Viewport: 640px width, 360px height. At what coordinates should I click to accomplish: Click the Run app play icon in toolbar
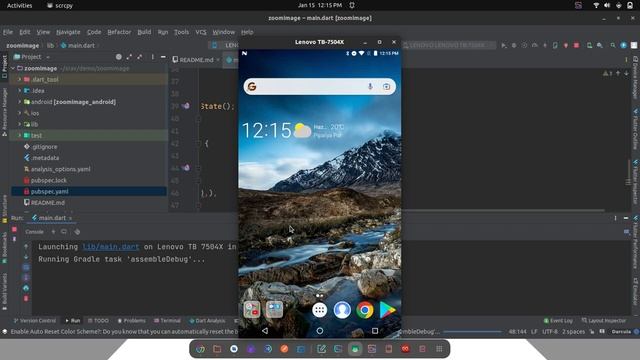(504, 45)
